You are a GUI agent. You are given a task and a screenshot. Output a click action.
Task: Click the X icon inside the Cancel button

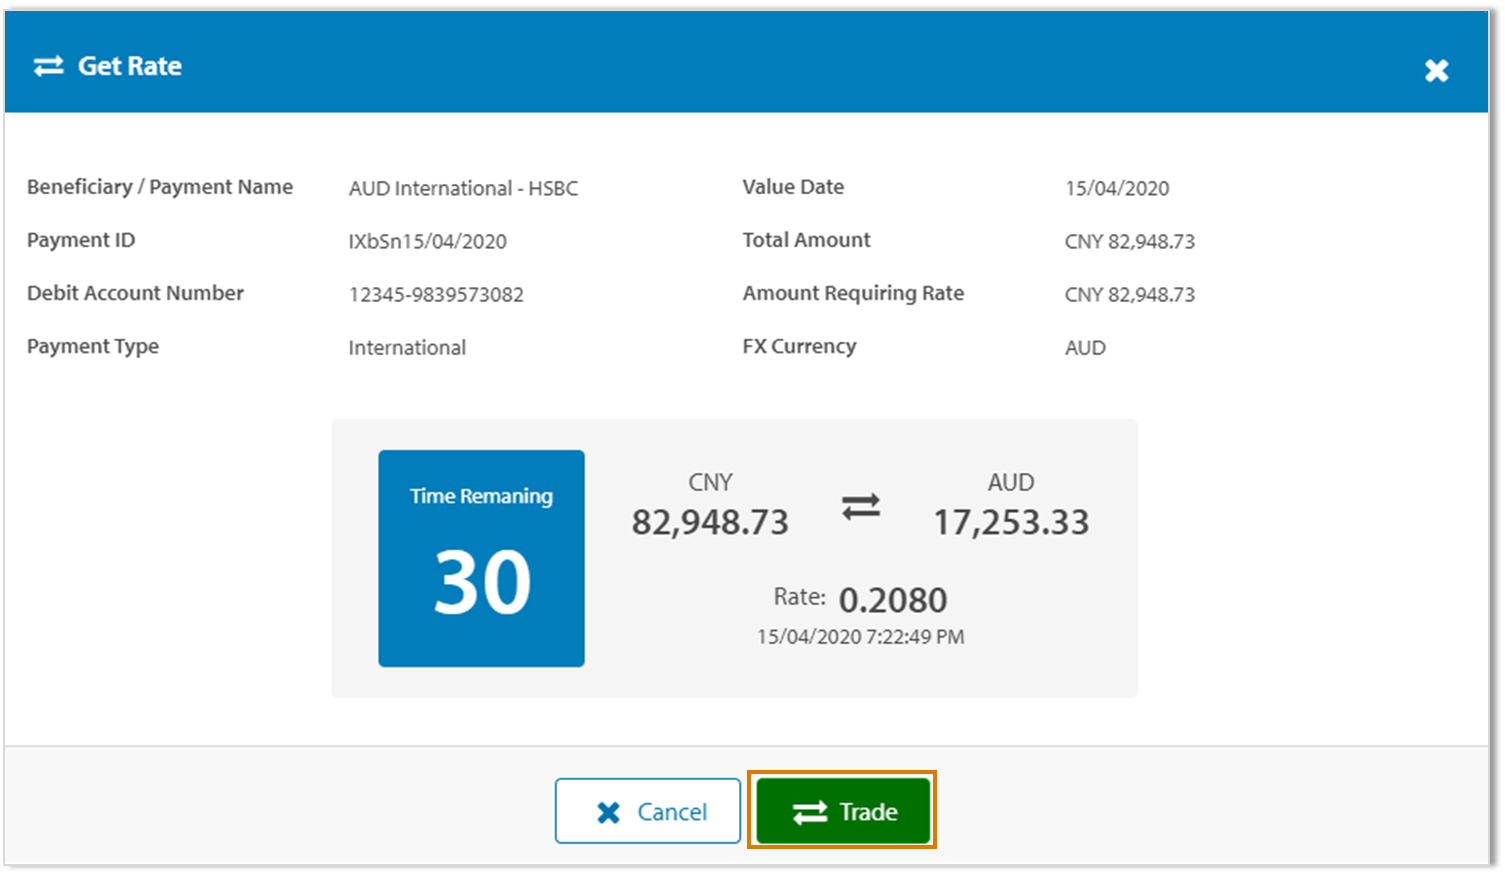[607, 811]
